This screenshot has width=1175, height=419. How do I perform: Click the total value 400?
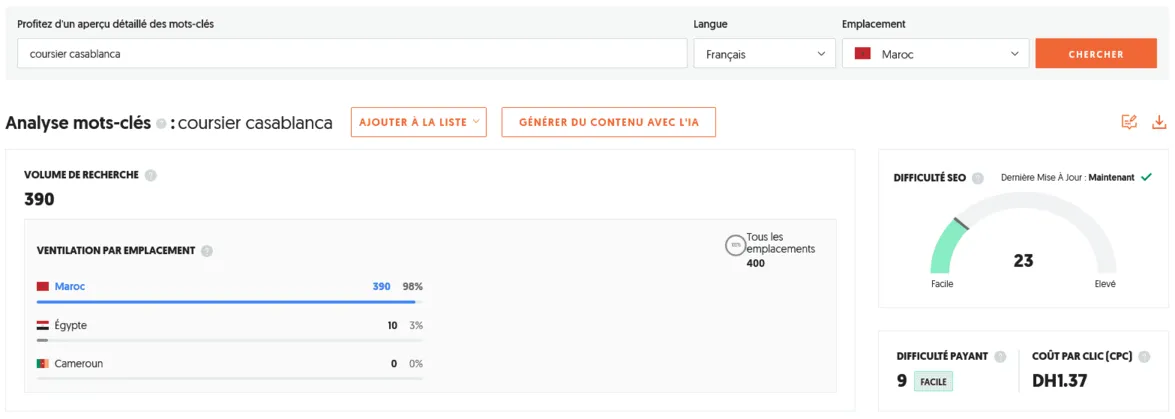pos(755,263)
